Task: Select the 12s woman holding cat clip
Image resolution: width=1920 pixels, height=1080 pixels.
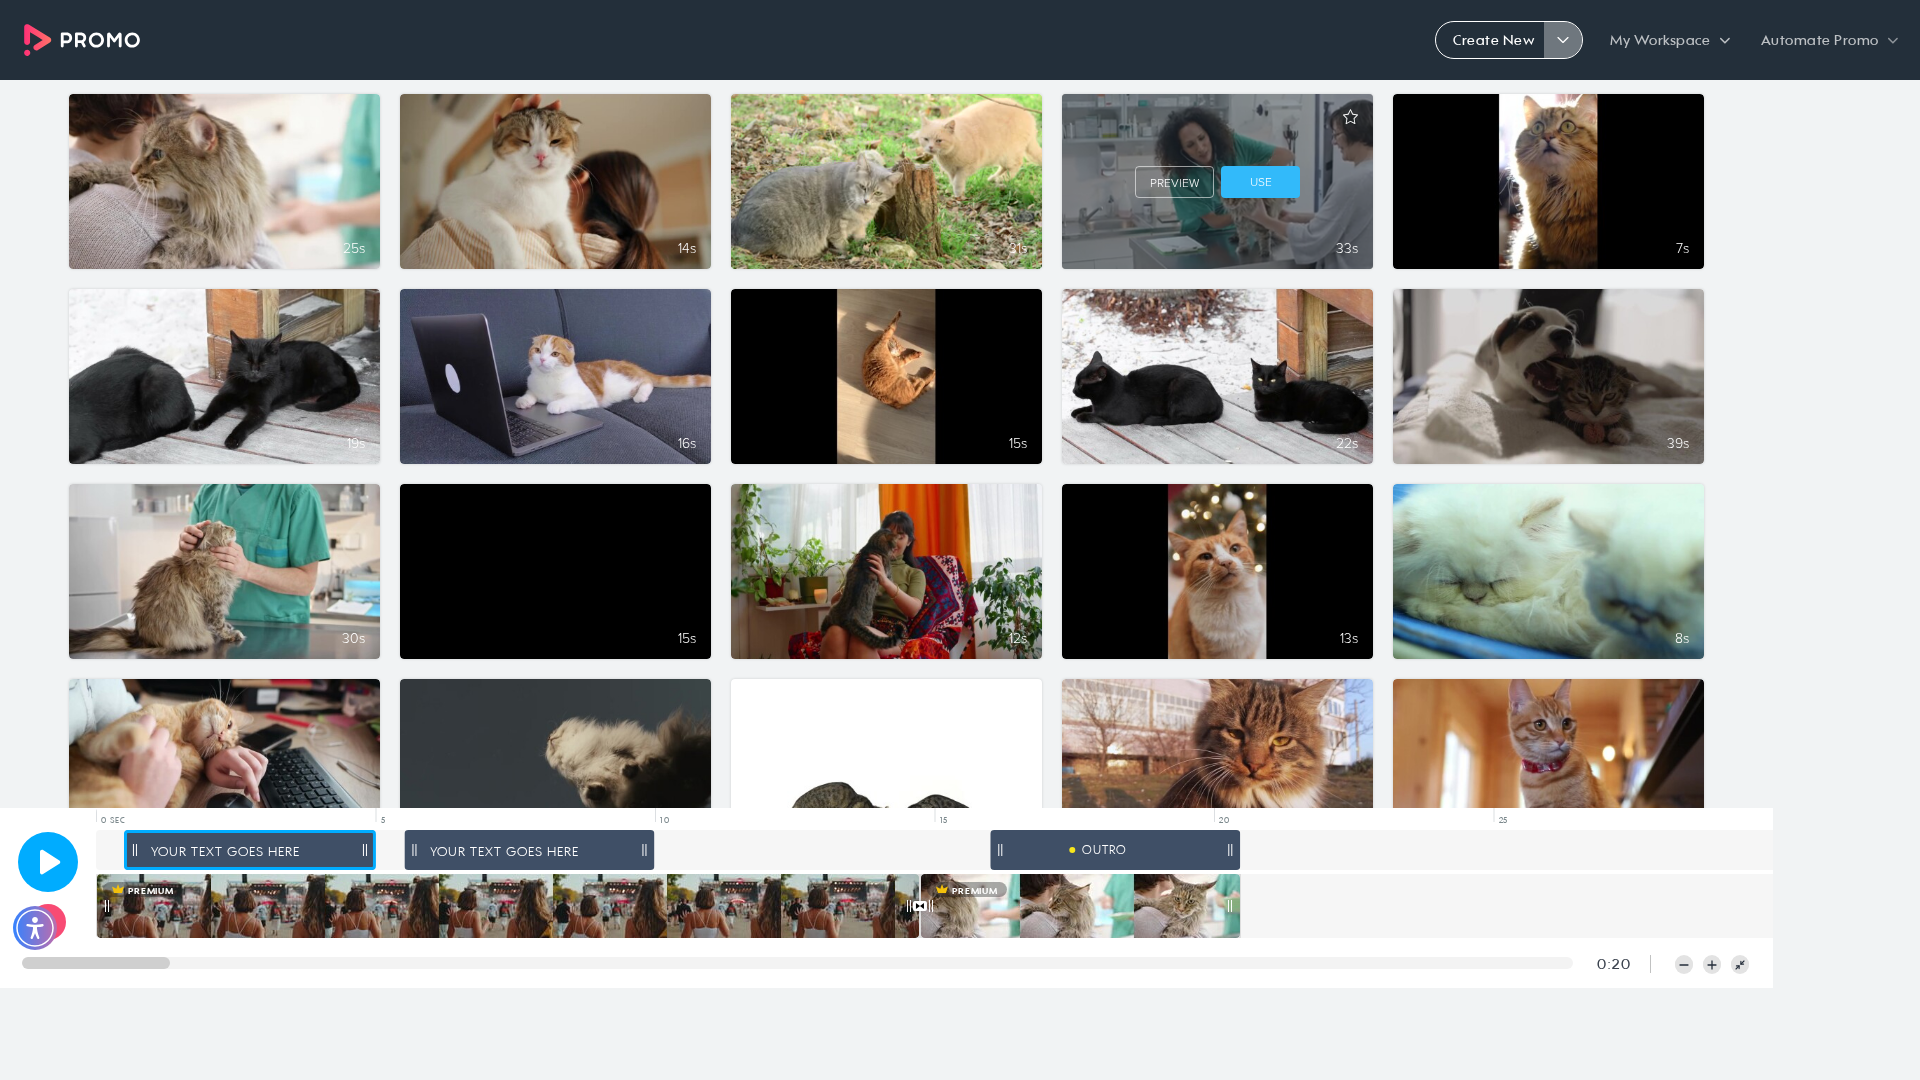Action: [x=886, y=571]
